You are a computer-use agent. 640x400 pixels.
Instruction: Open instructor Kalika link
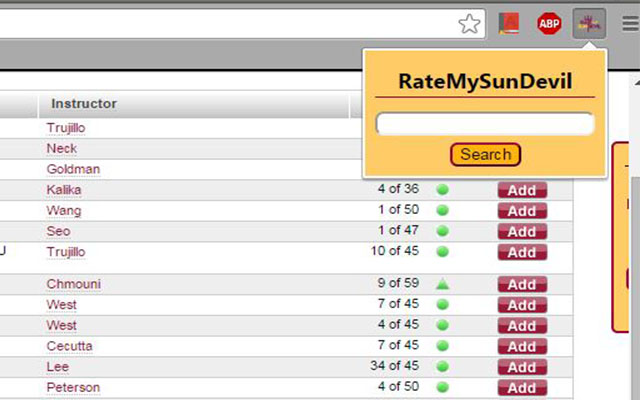64,190
